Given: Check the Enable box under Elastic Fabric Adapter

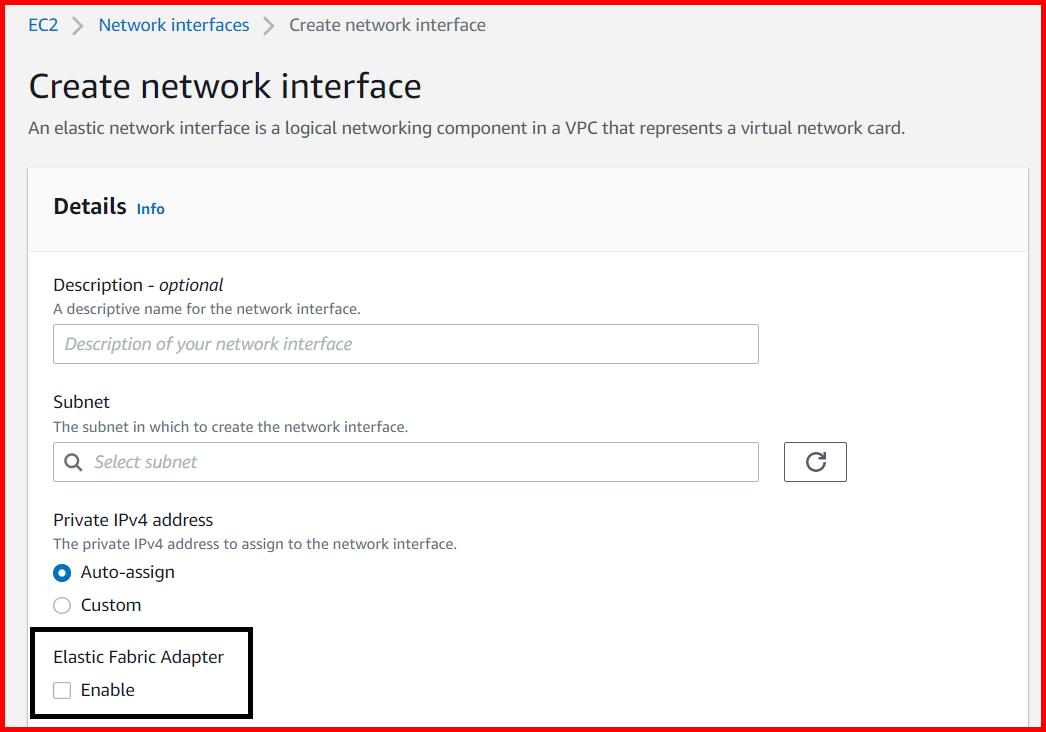Looking at the screenshot, I should pos(62,689).
